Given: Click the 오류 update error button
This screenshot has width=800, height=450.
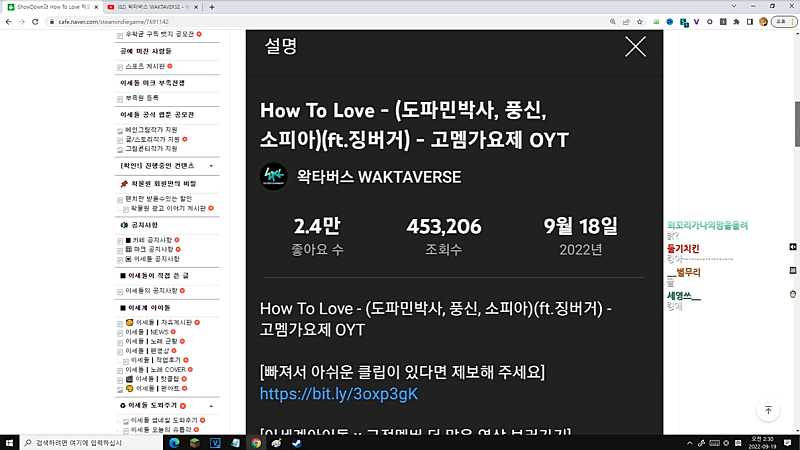Looking at the screenshot, I should (784, 22).
